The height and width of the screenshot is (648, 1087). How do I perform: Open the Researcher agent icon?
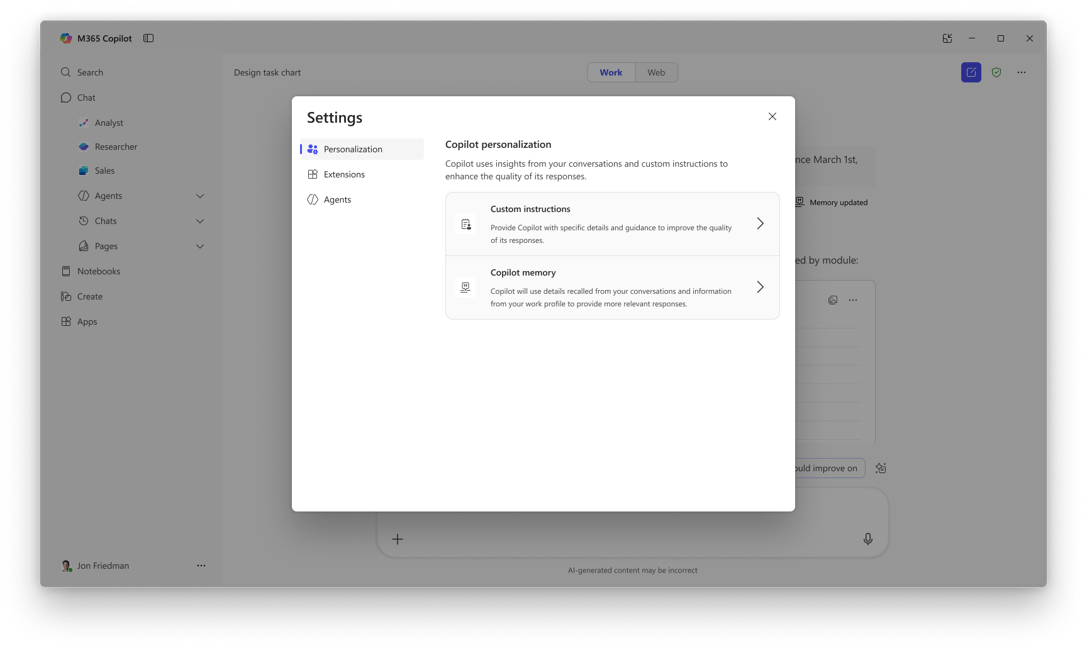click(x=83, y=147)
